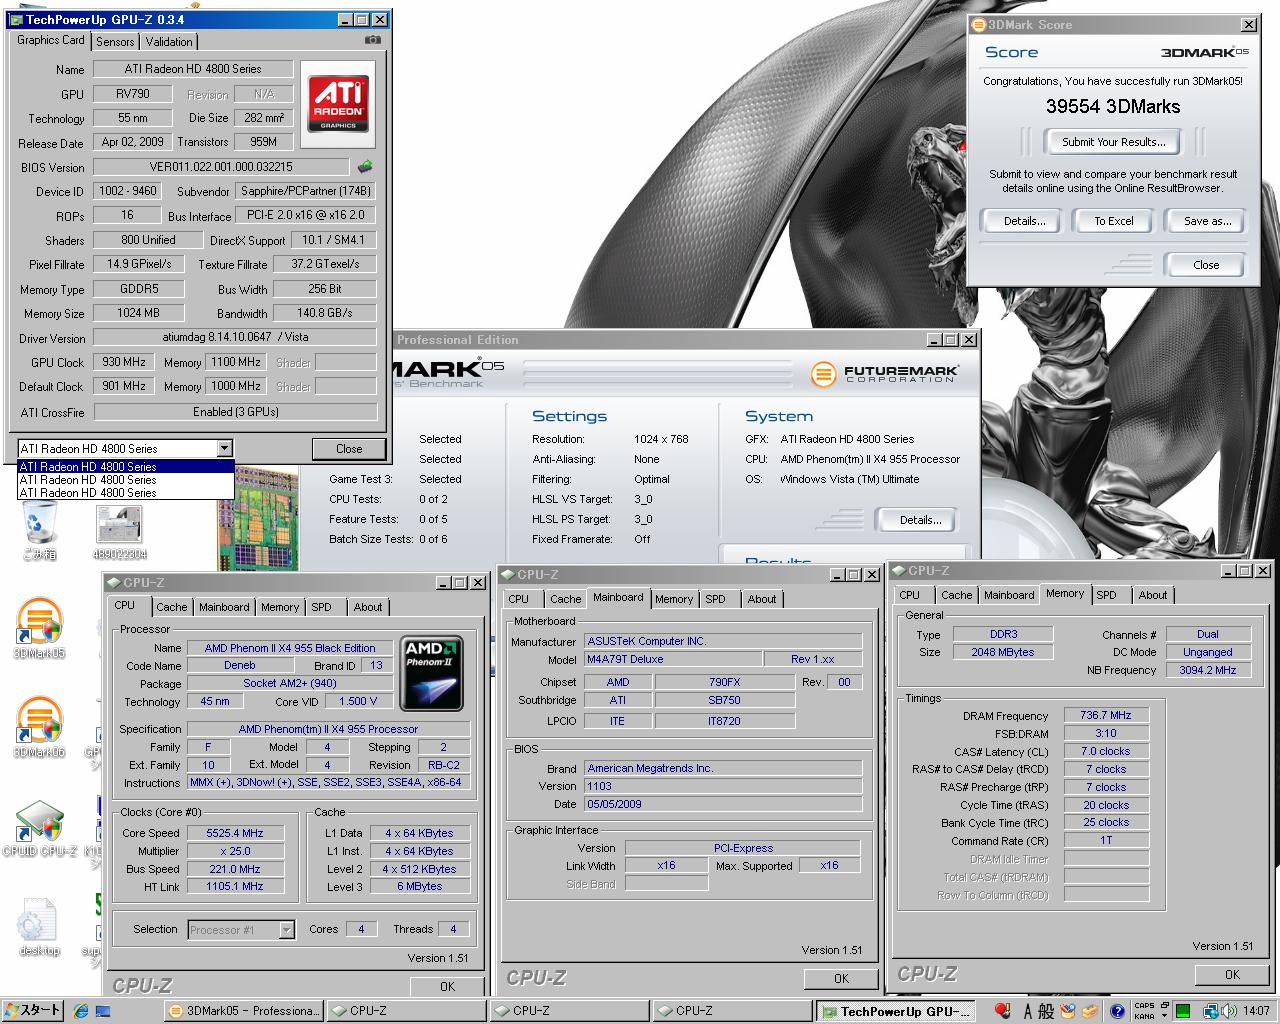Save the BIOS using the chip icon
This screenshot has height=1024, width=1280.
365,167
